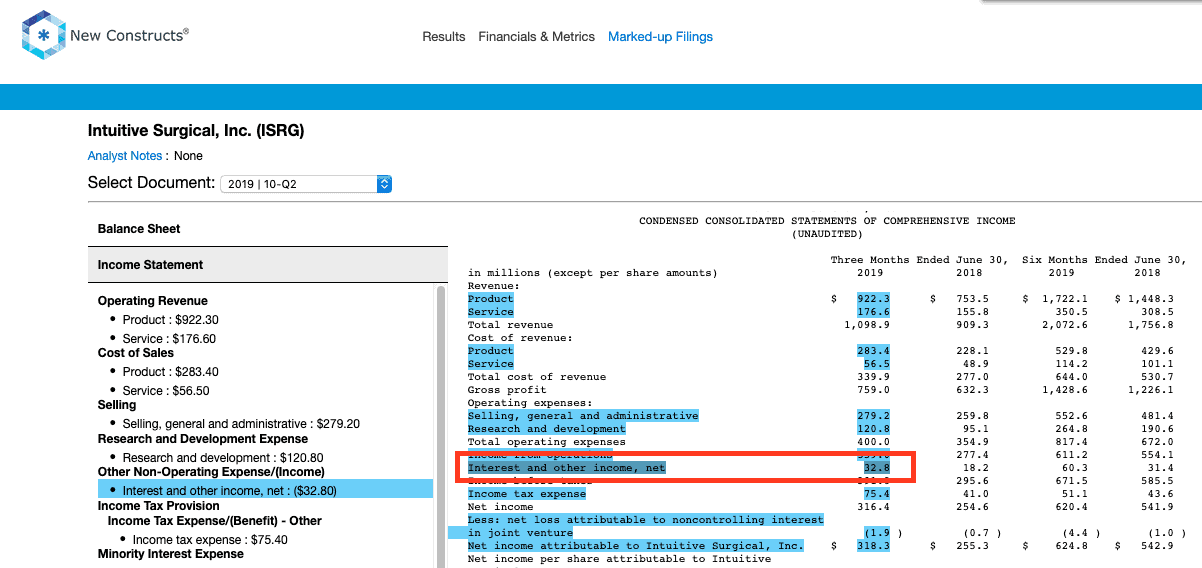Screen dimensions: 1202x568
Task: Click Operating Revenue category heading
Action: pyautogui.click(x=153, y=301)
